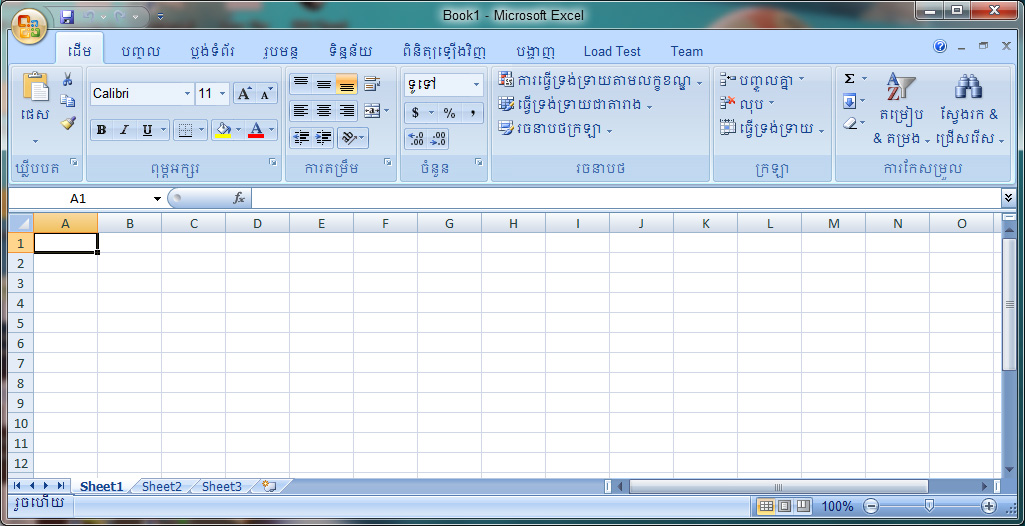Toggle Italic formatting
1025x526 pixels.
124,130
